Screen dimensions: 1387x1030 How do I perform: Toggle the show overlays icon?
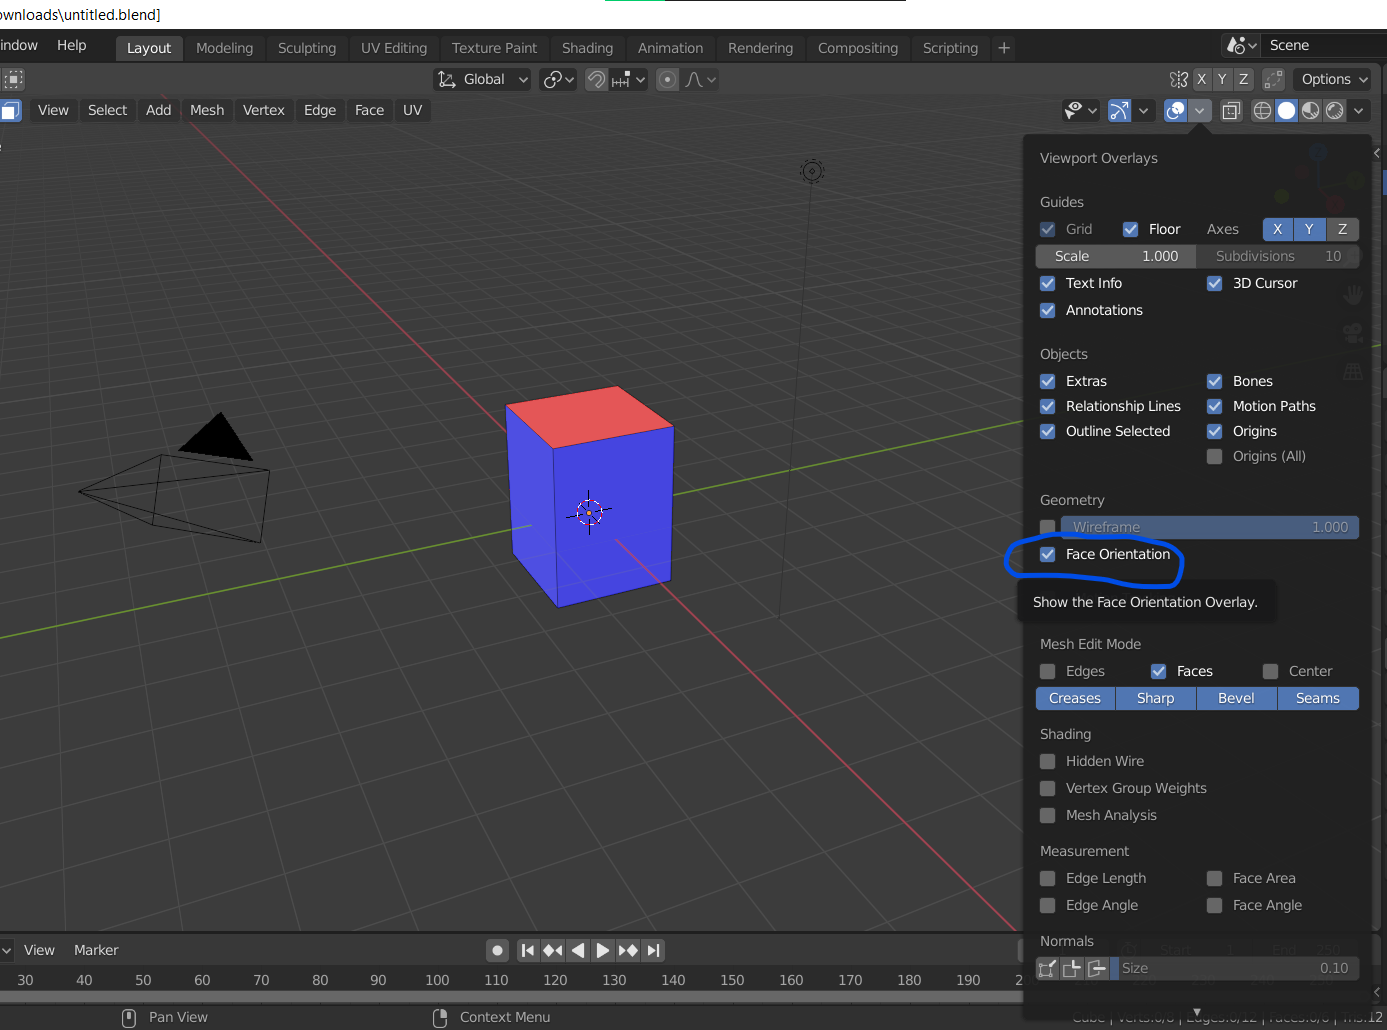tap(1176, 110)
